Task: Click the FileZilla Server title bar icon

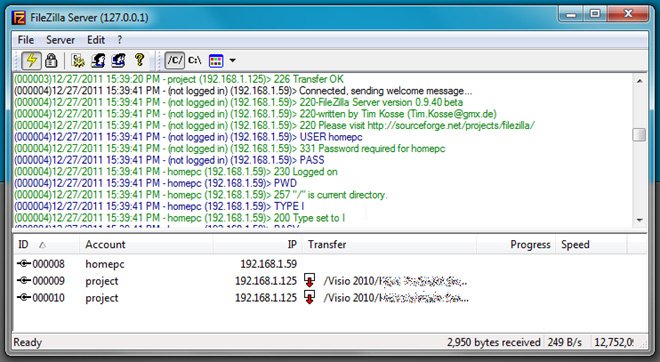Action: 19,18
